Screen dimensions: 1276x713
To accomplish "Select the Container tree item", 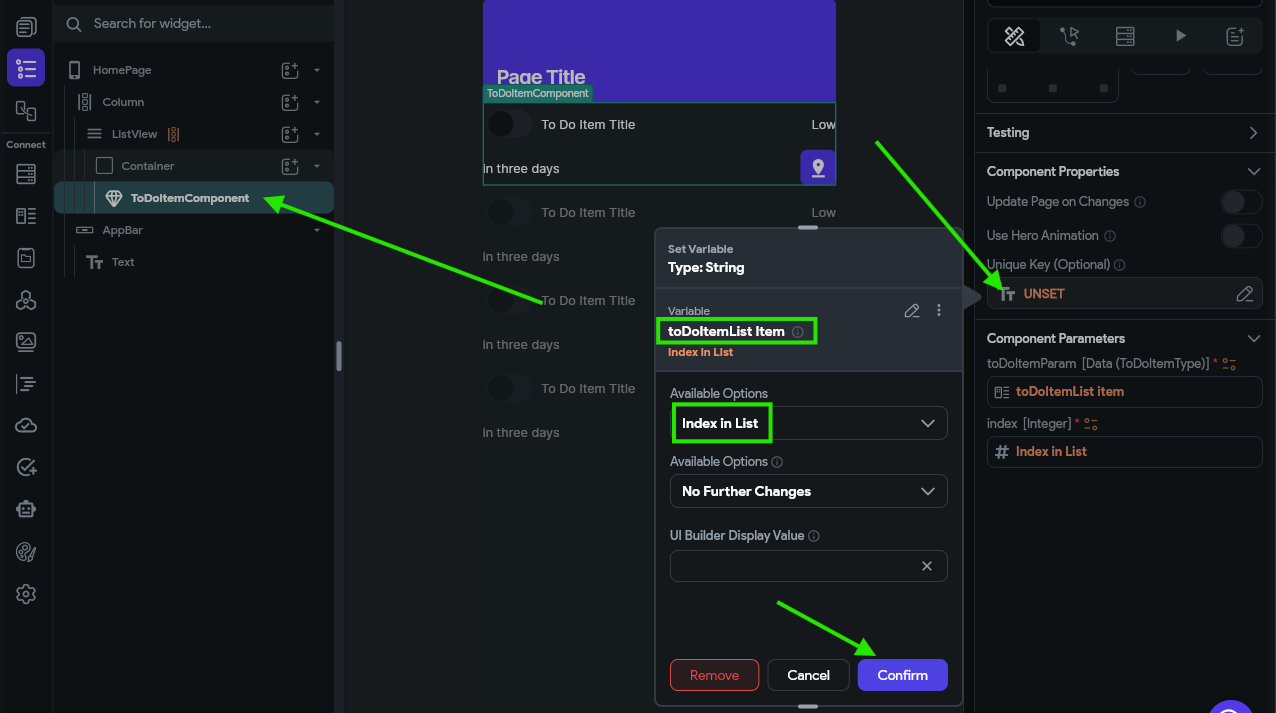I will 194,166.
